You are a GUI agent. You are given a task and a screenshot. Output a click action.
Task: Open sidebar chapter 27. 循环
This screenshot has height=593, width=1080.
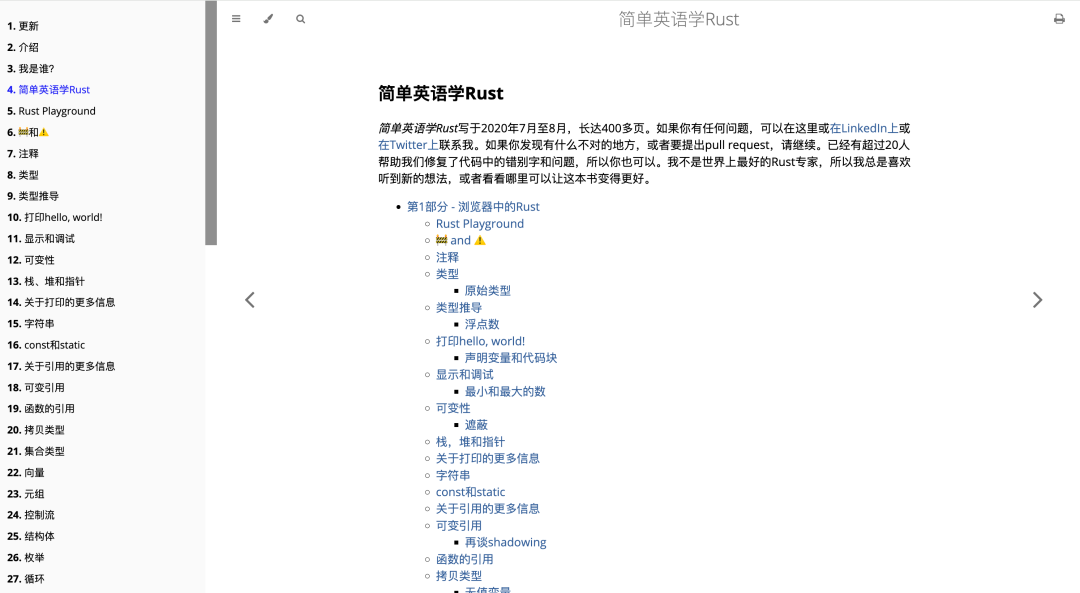click(x=25, y=579)
